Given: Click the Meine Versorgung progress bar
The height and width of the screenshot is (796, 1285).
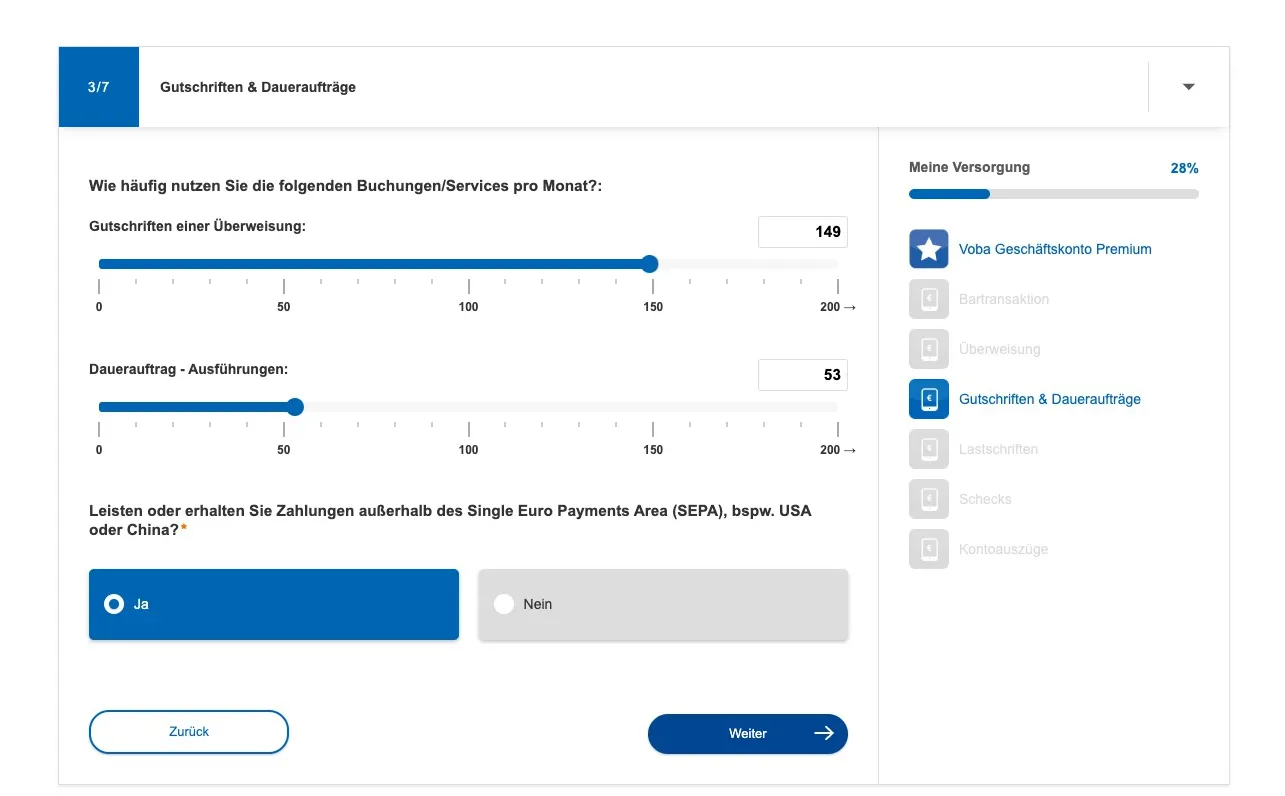Looking at the screenshot, I should pyautogui.click(x=1053, y=194).
